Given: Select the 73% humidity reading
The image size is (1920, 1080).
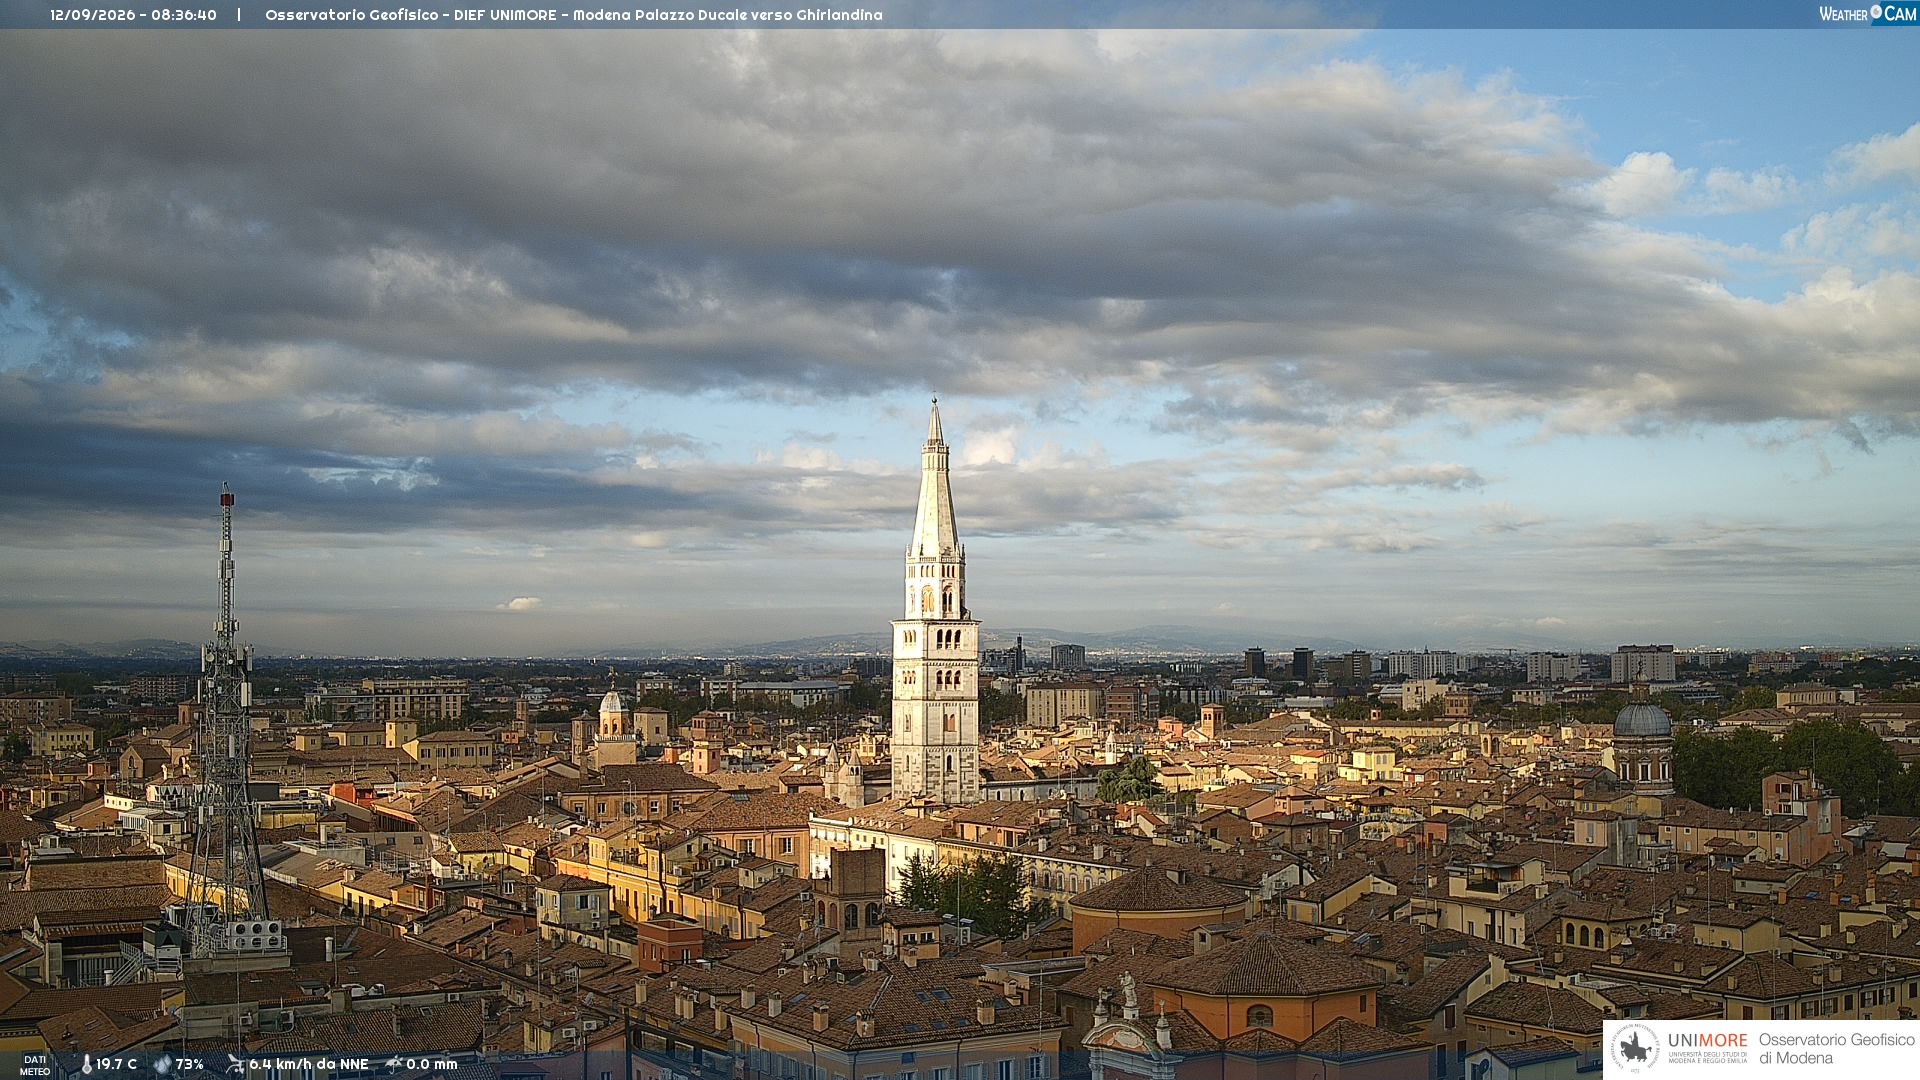Looking at the screenshot, I should 190,1065.
